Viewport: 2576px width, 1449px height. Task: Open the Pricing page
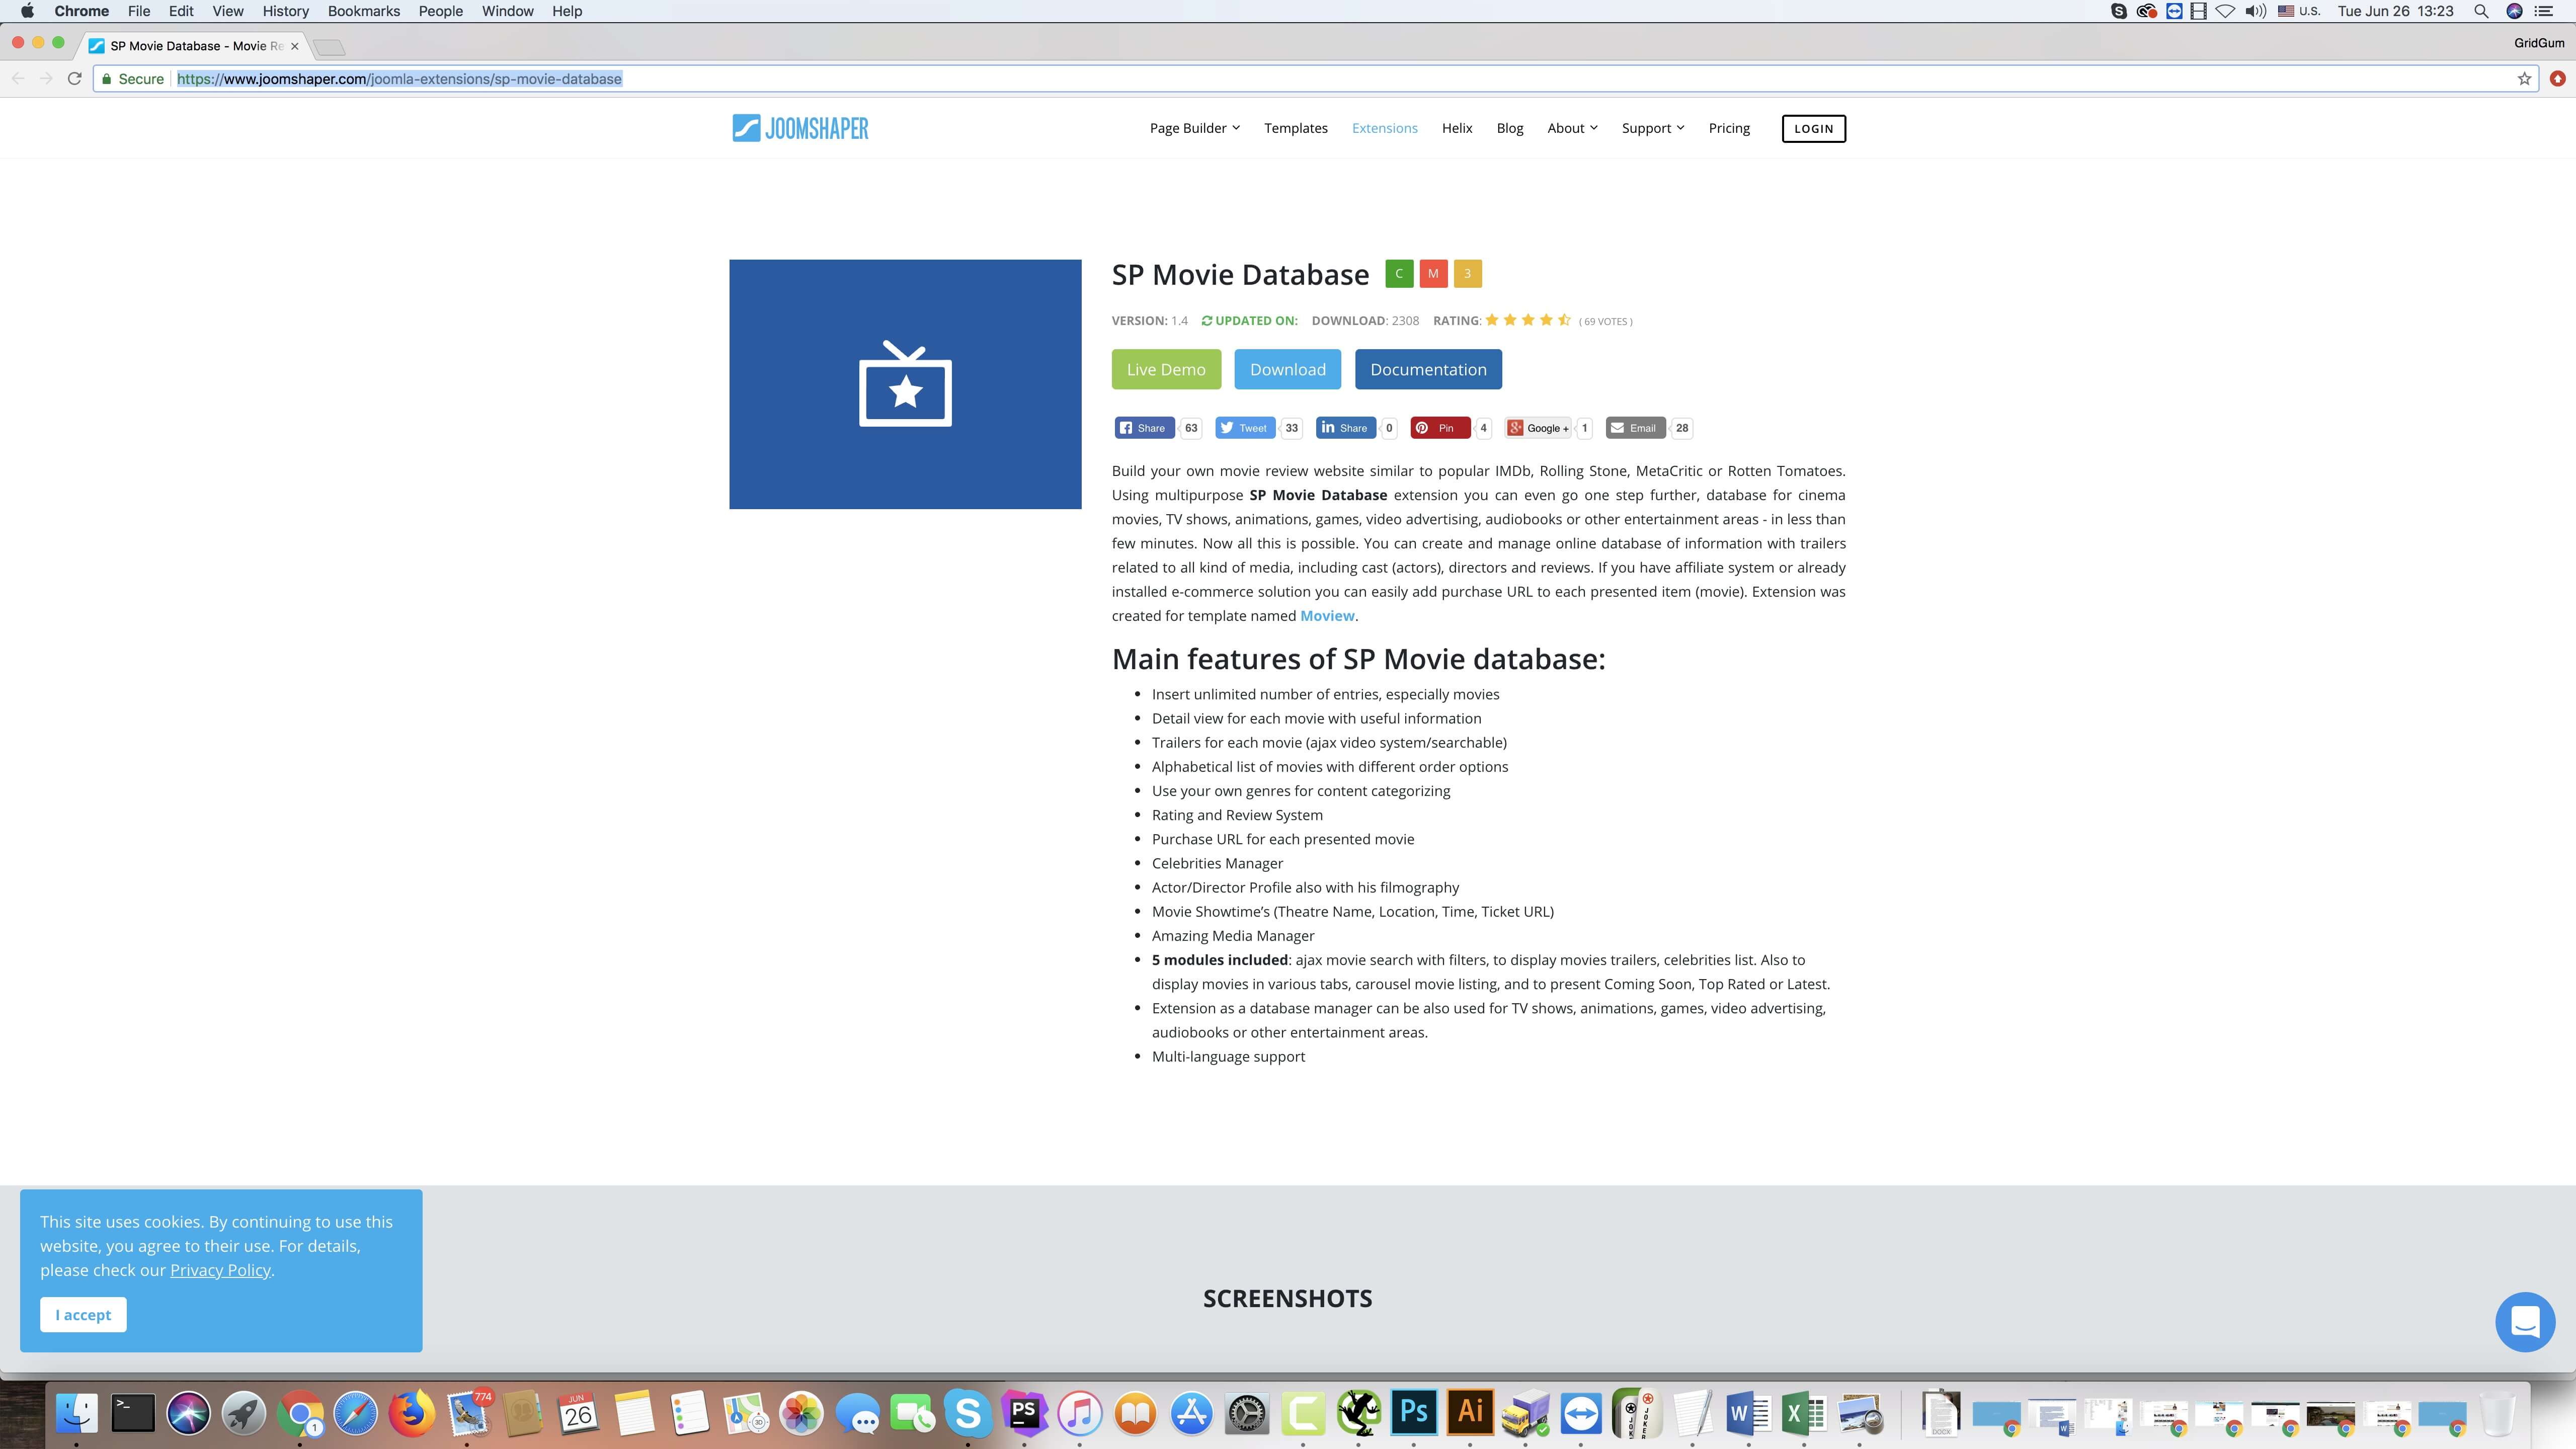tap(1729, 128)
